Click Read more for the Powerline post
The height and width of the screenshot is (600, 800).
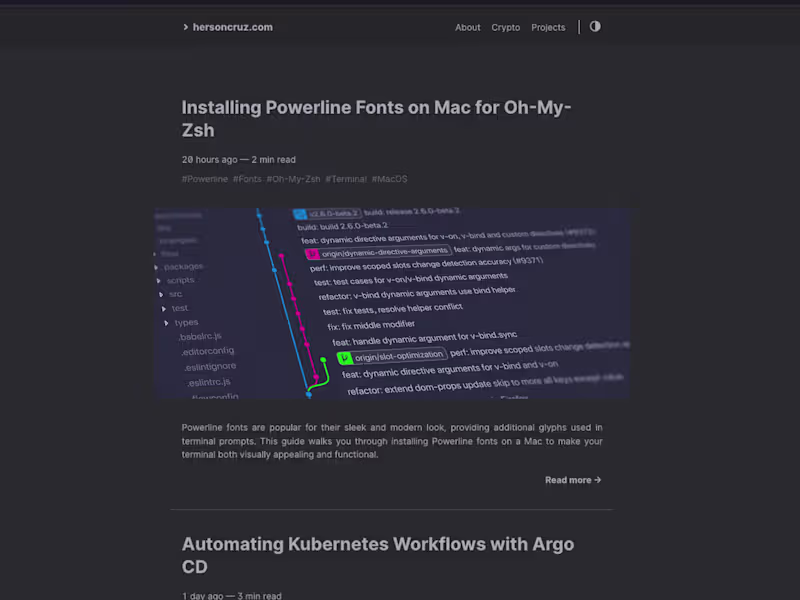point(568,480)
